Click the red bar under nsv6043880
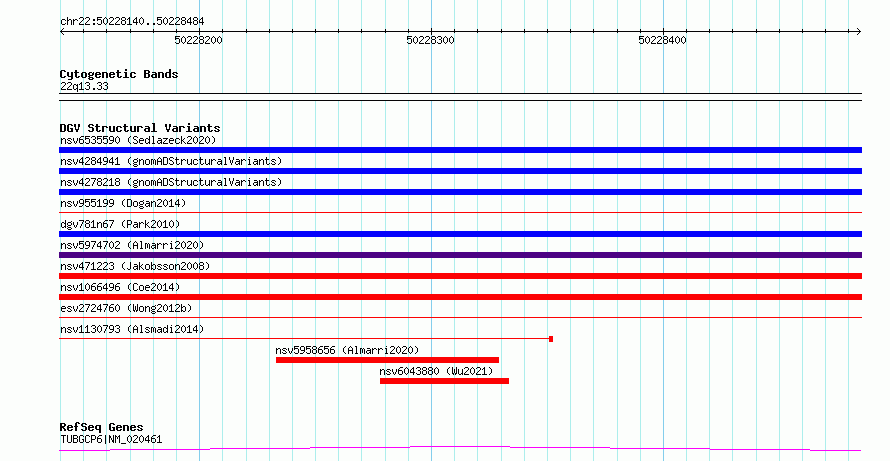Screen dimensions: 890x461 pos(444,381)
